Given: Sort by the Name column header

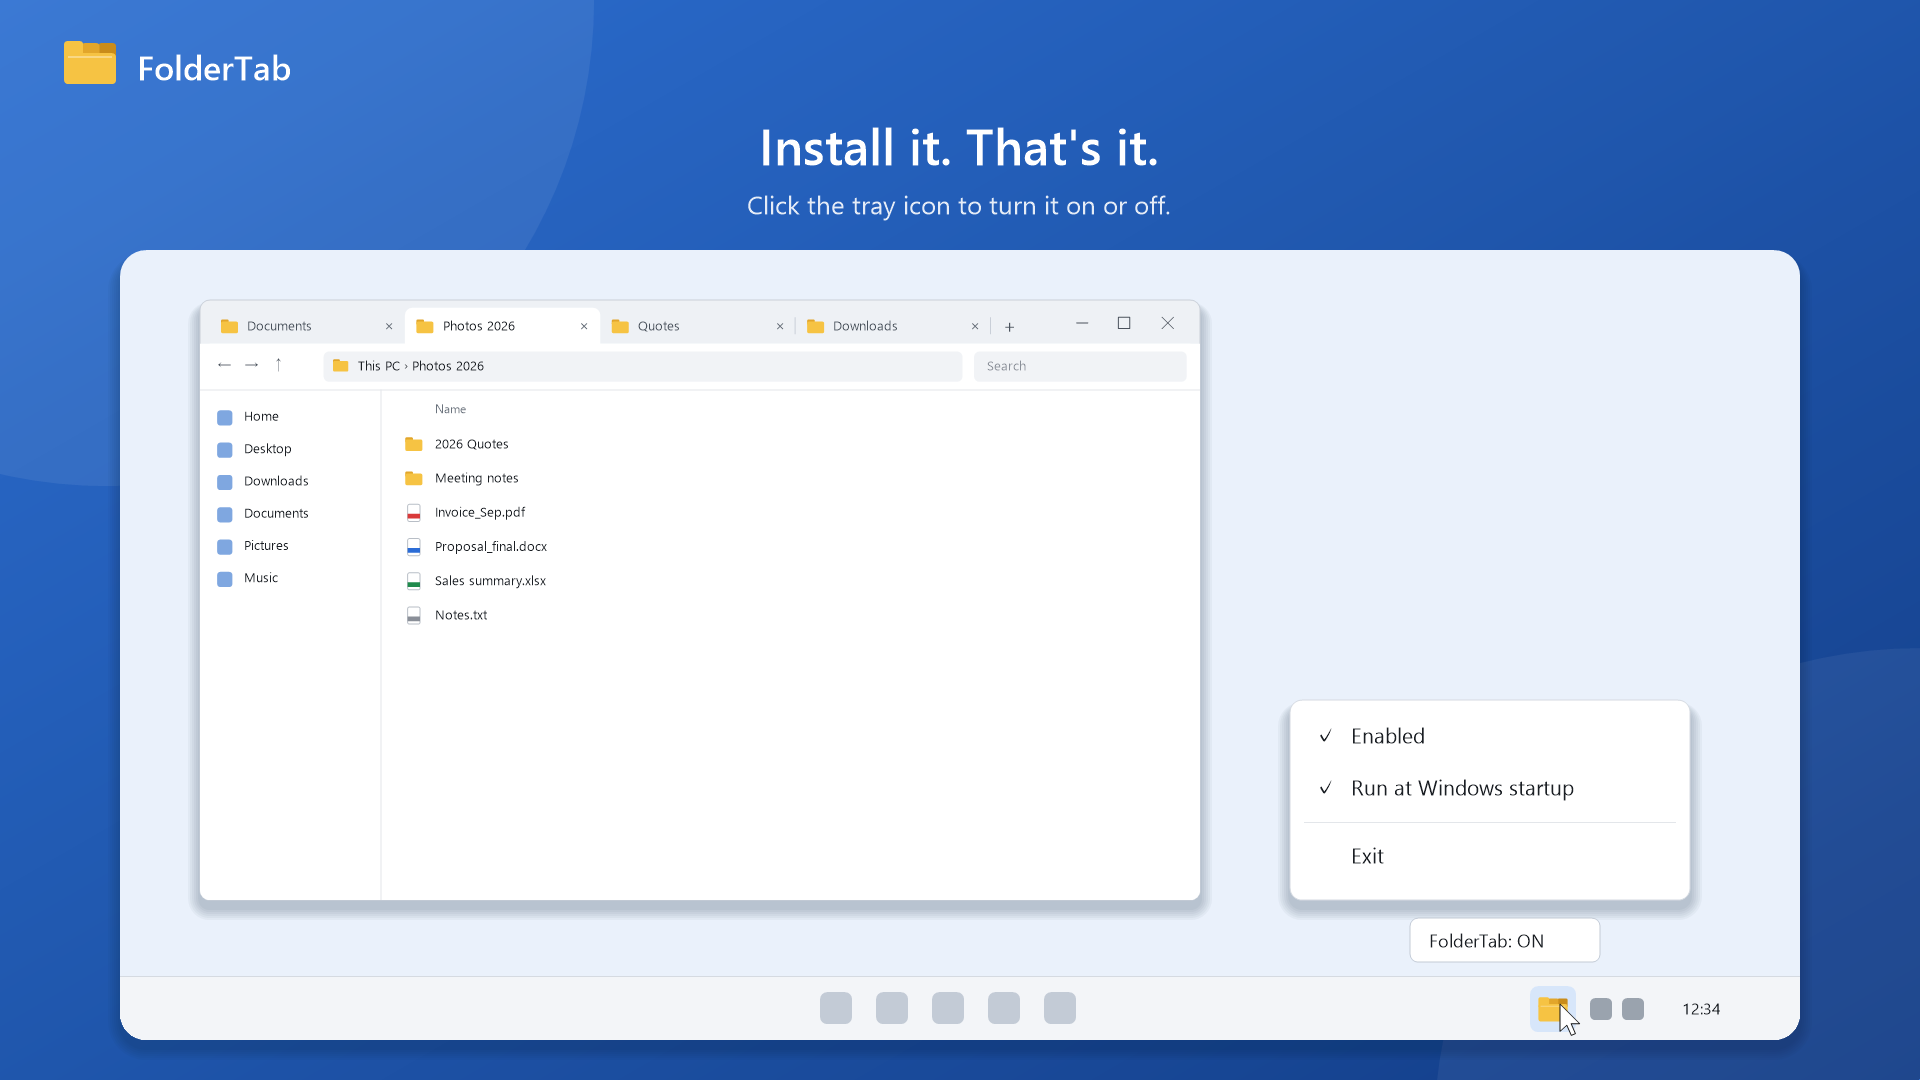Looking at the screenshot, I should 450,409.
